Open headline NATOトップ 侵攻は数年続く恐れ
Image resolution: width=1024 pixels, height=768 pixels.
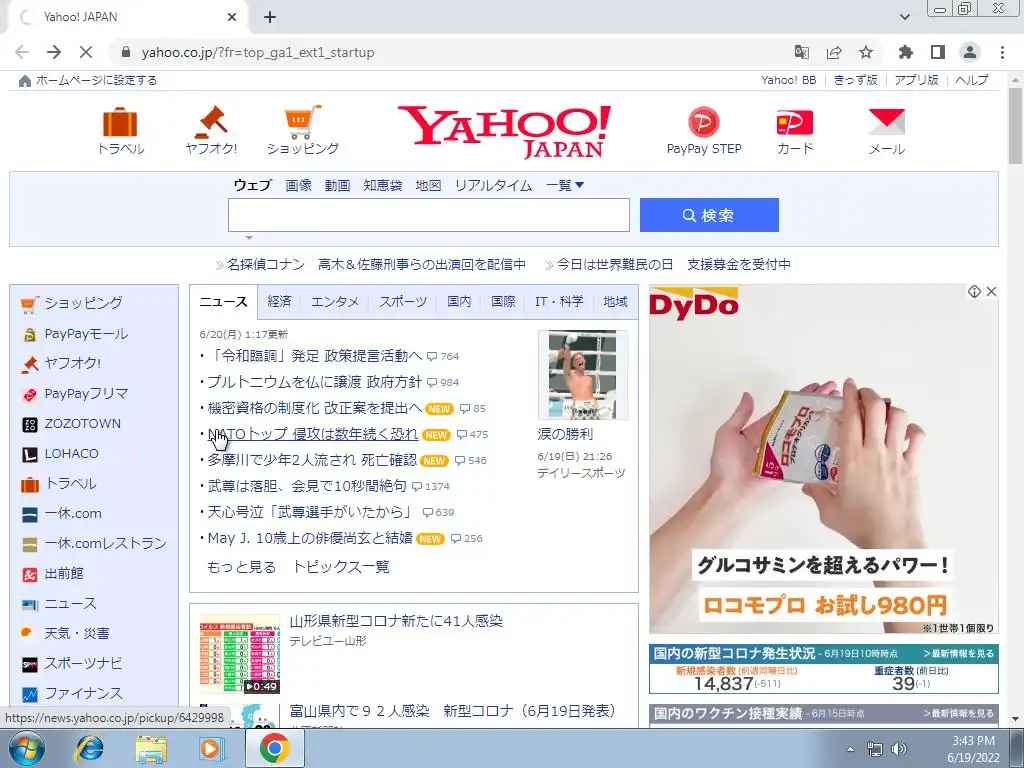point(313,434)
